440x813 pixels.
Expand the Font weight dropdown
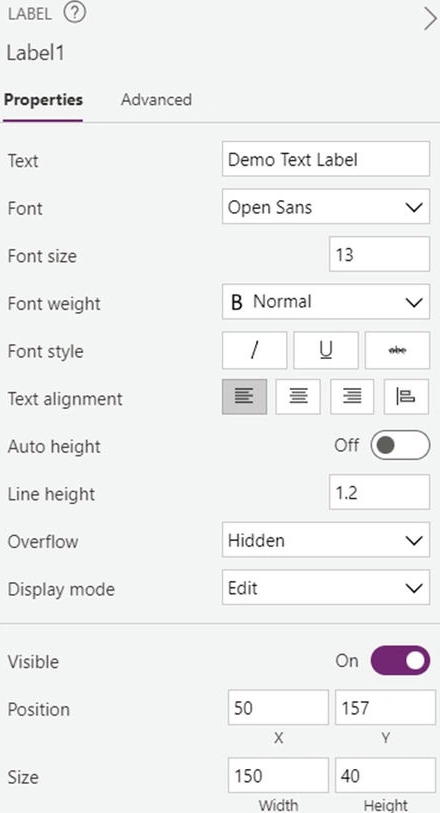point(326,302)
